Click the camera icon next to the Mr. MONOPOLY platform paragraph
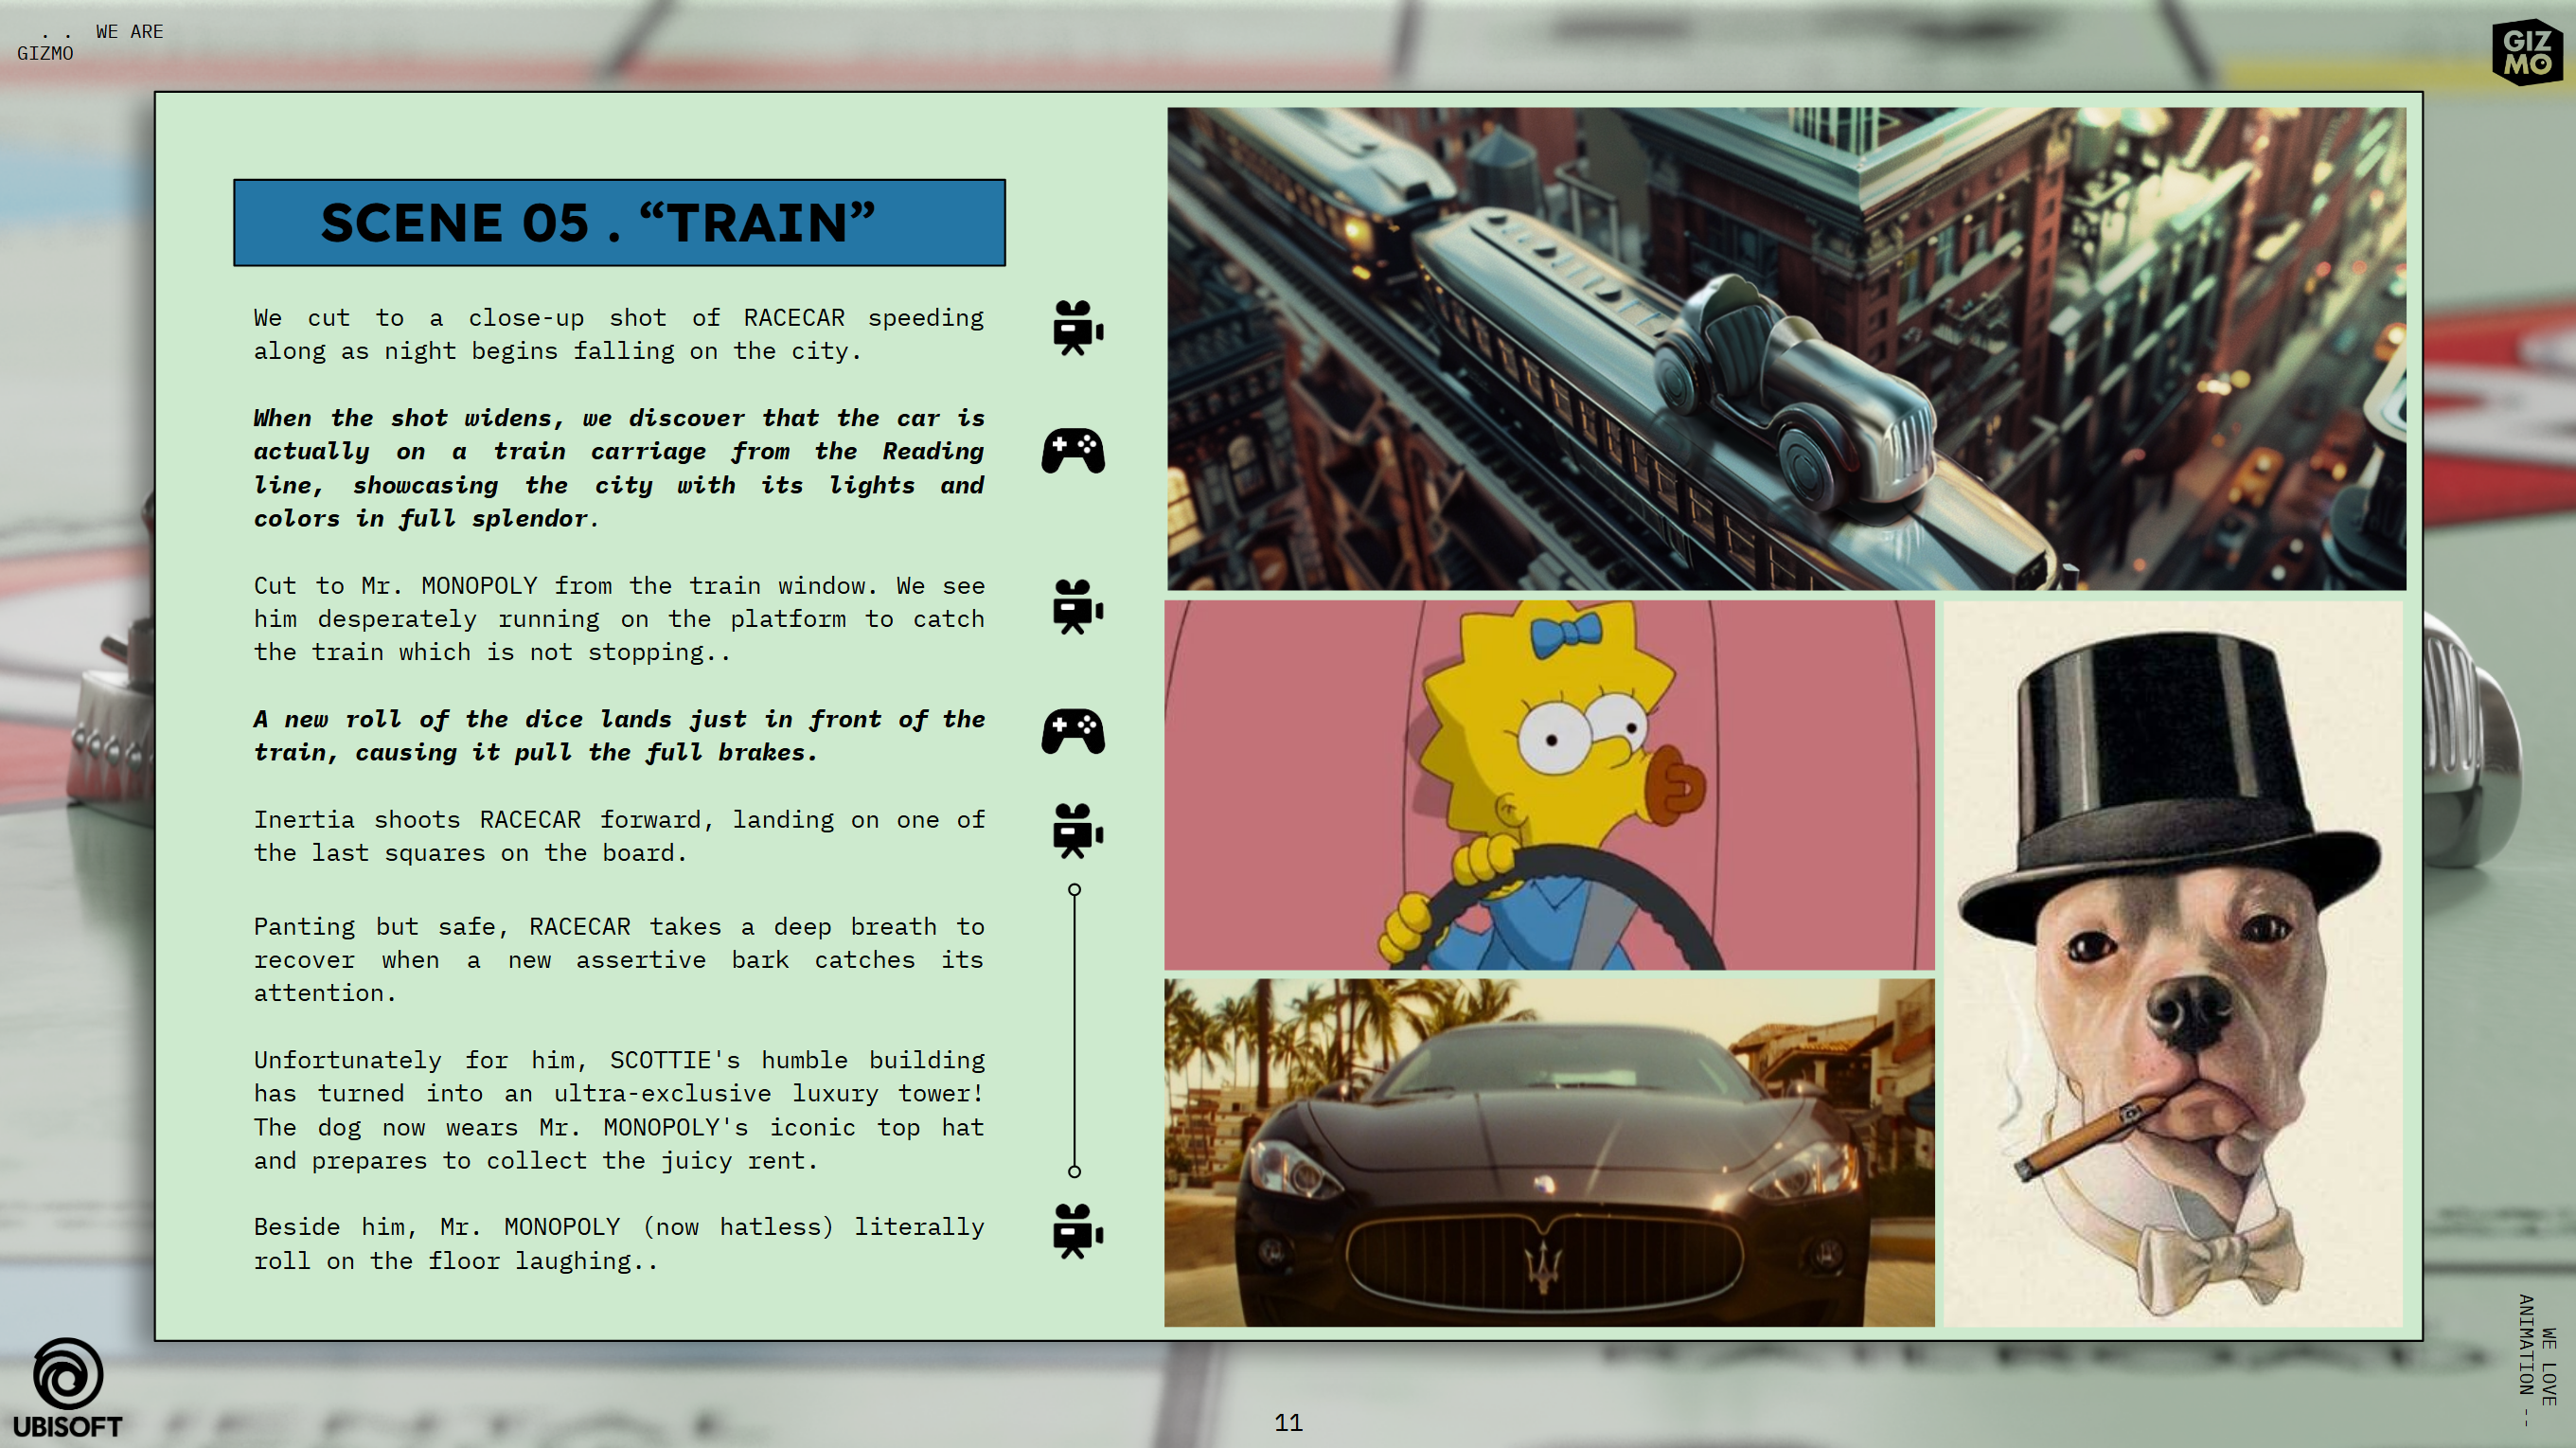The height and width of the screenshot is (1448, 2576). (1076, 607)
